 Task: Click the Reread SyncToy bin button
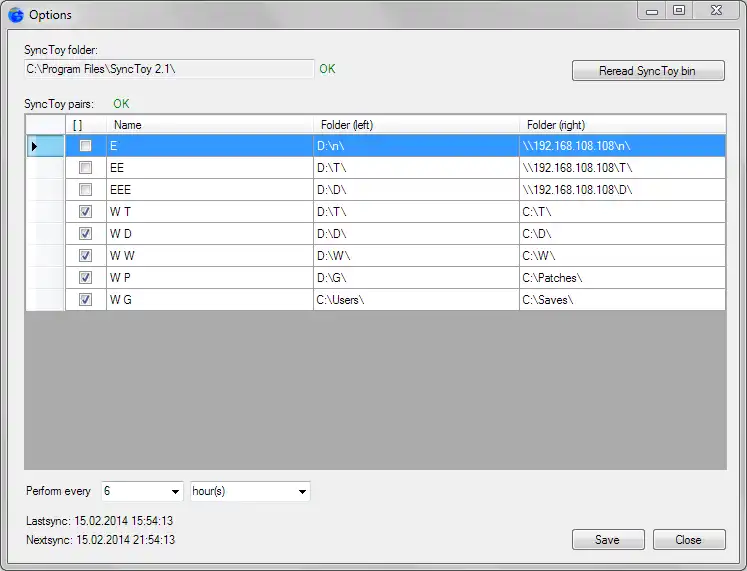pyautogui.click(x=648, y=70)
